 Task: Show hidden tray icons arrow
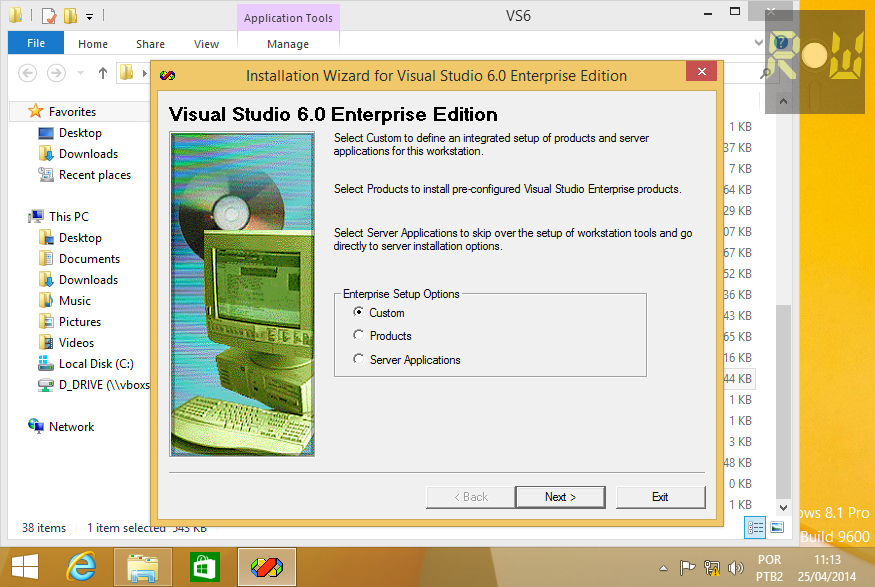point(663,569)
